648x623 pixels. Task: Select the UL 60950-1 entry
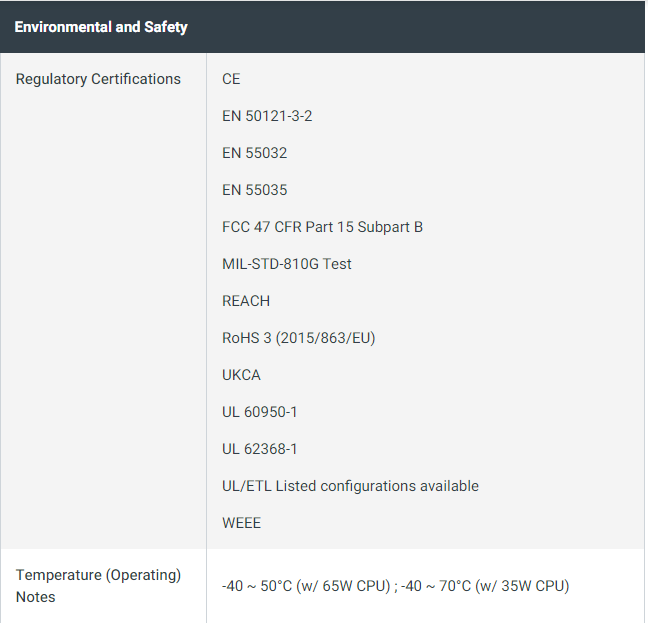pos(260,412)
